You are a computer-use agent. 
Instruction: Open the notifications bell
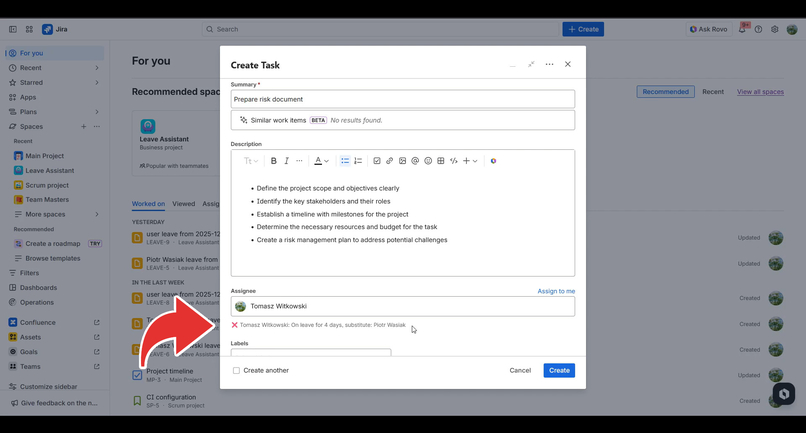pyautogui.click(x=742, y=29)
